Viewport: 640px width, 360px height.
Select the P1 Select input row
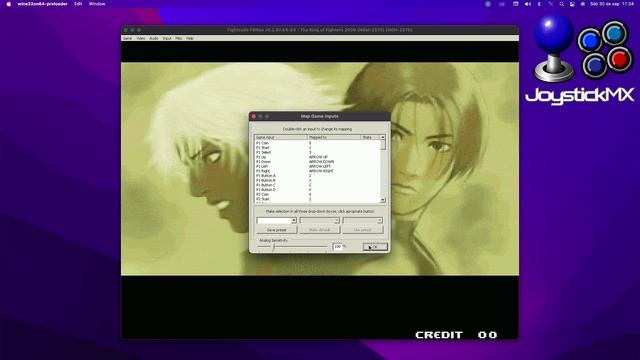(x=317, y=152)
